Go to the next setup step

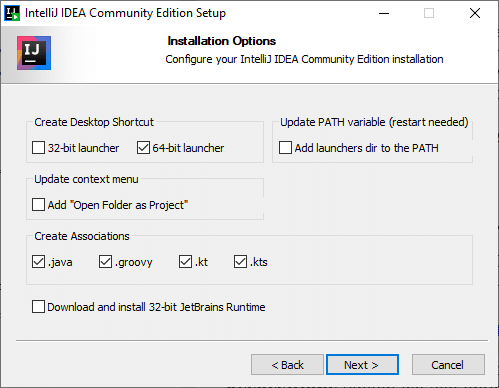(x=362, y=365)
